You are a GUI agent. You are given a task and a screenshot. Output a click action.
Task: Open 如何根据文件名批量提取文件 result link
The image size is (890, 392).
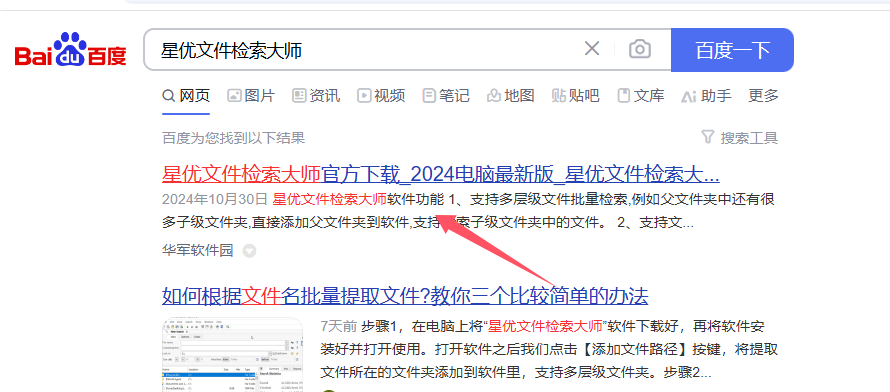tap(405, 296)
